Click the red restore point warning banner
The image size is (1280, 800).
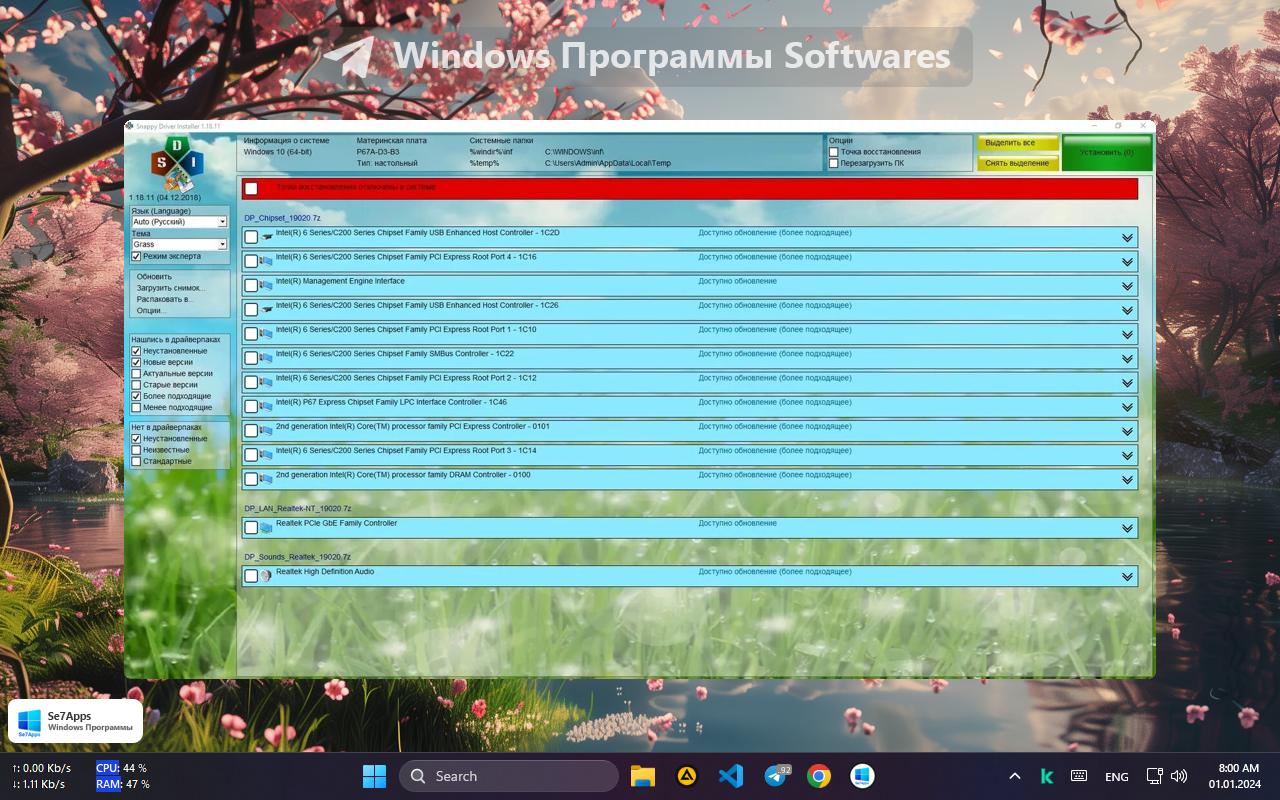(690, 188)
